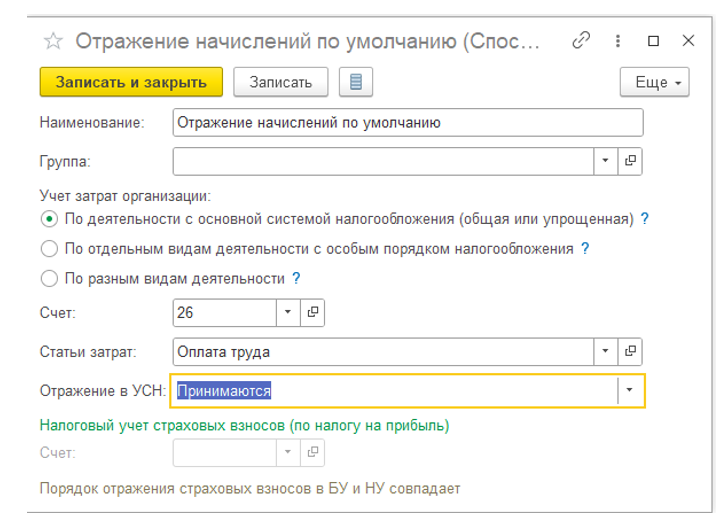Show help for особый порядок налогообложения option

pos(585,249)
